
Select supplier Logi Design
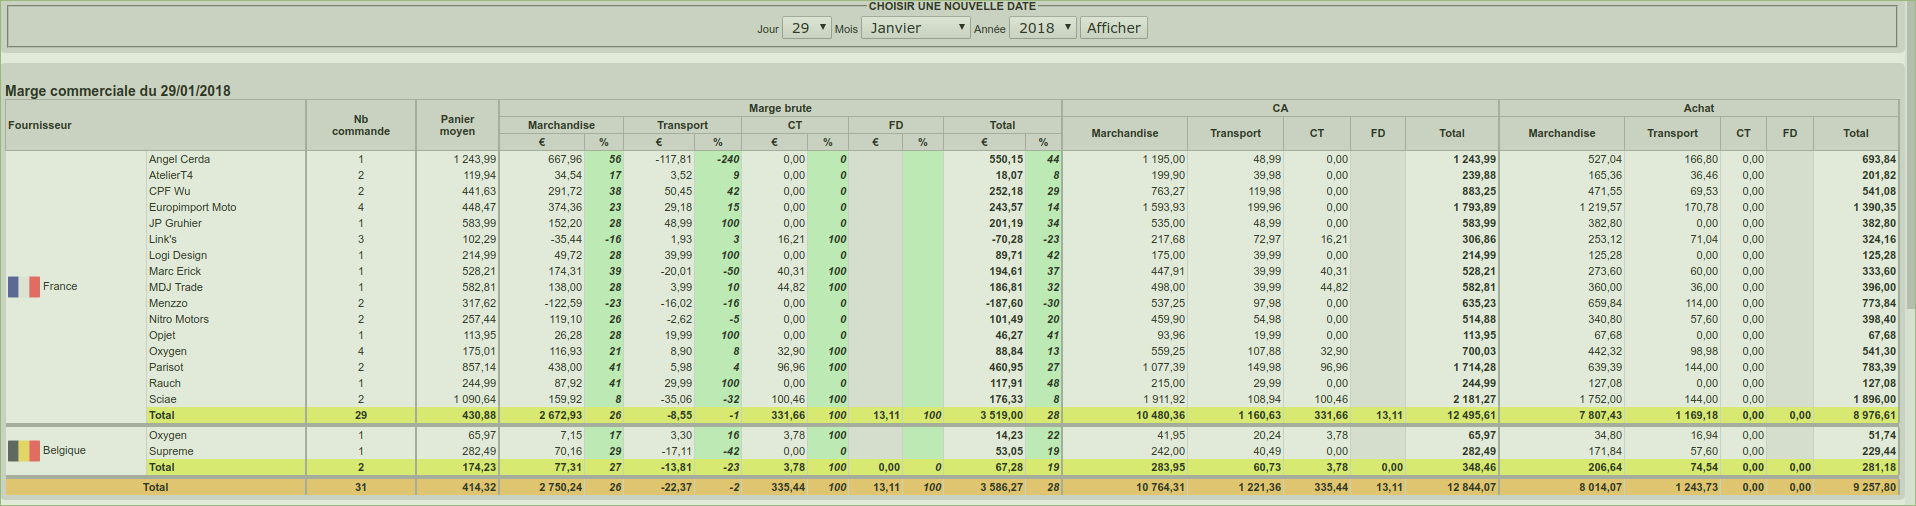tap(178, 255)
